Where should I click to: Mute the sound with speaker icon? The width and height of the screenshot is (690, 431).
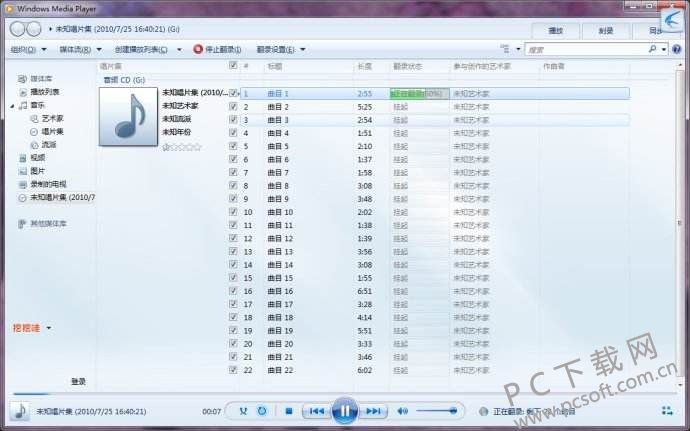point(402,411)
